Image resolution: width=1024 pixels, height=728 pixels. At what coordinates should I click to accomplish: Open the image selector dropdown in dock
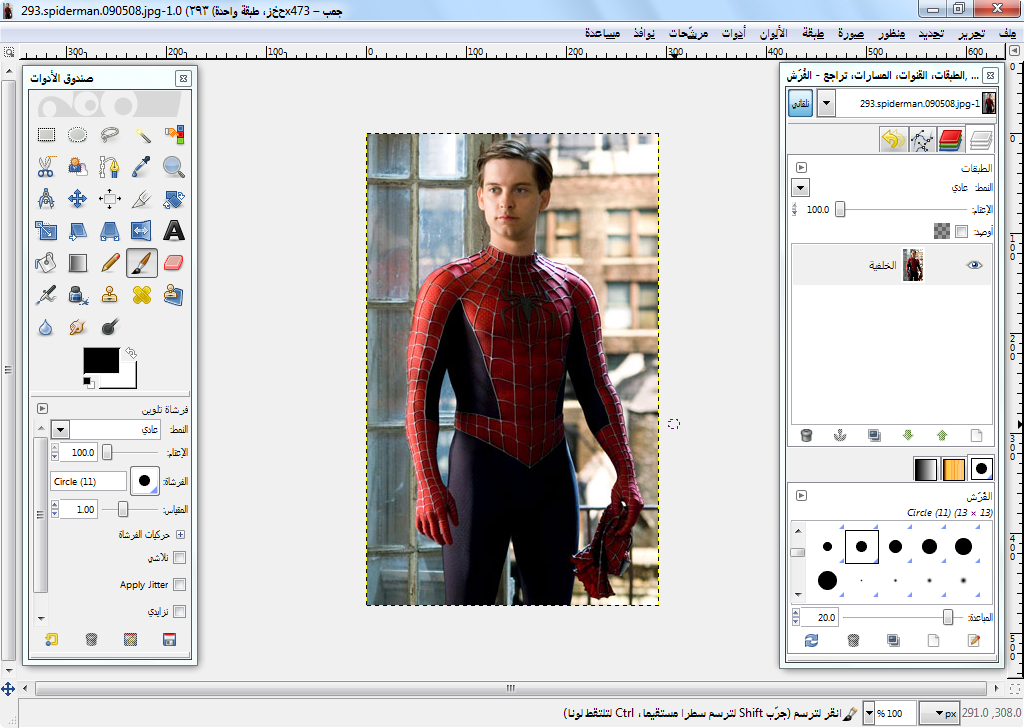tap(826, 104)
